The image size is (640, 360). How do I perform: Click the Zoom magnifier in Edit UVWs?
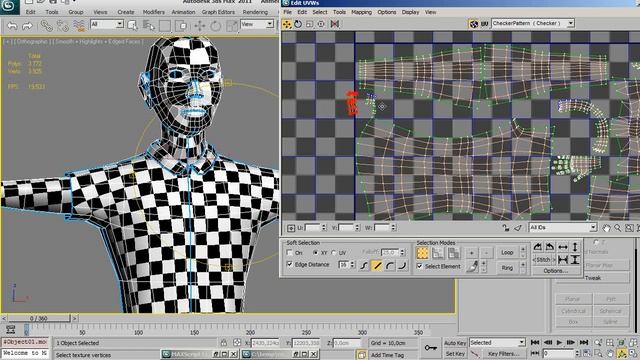tap(617, 228)
